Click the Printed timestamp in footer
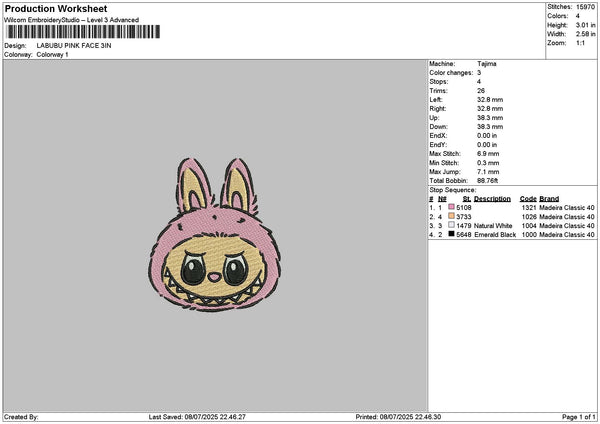 [398, 417]
